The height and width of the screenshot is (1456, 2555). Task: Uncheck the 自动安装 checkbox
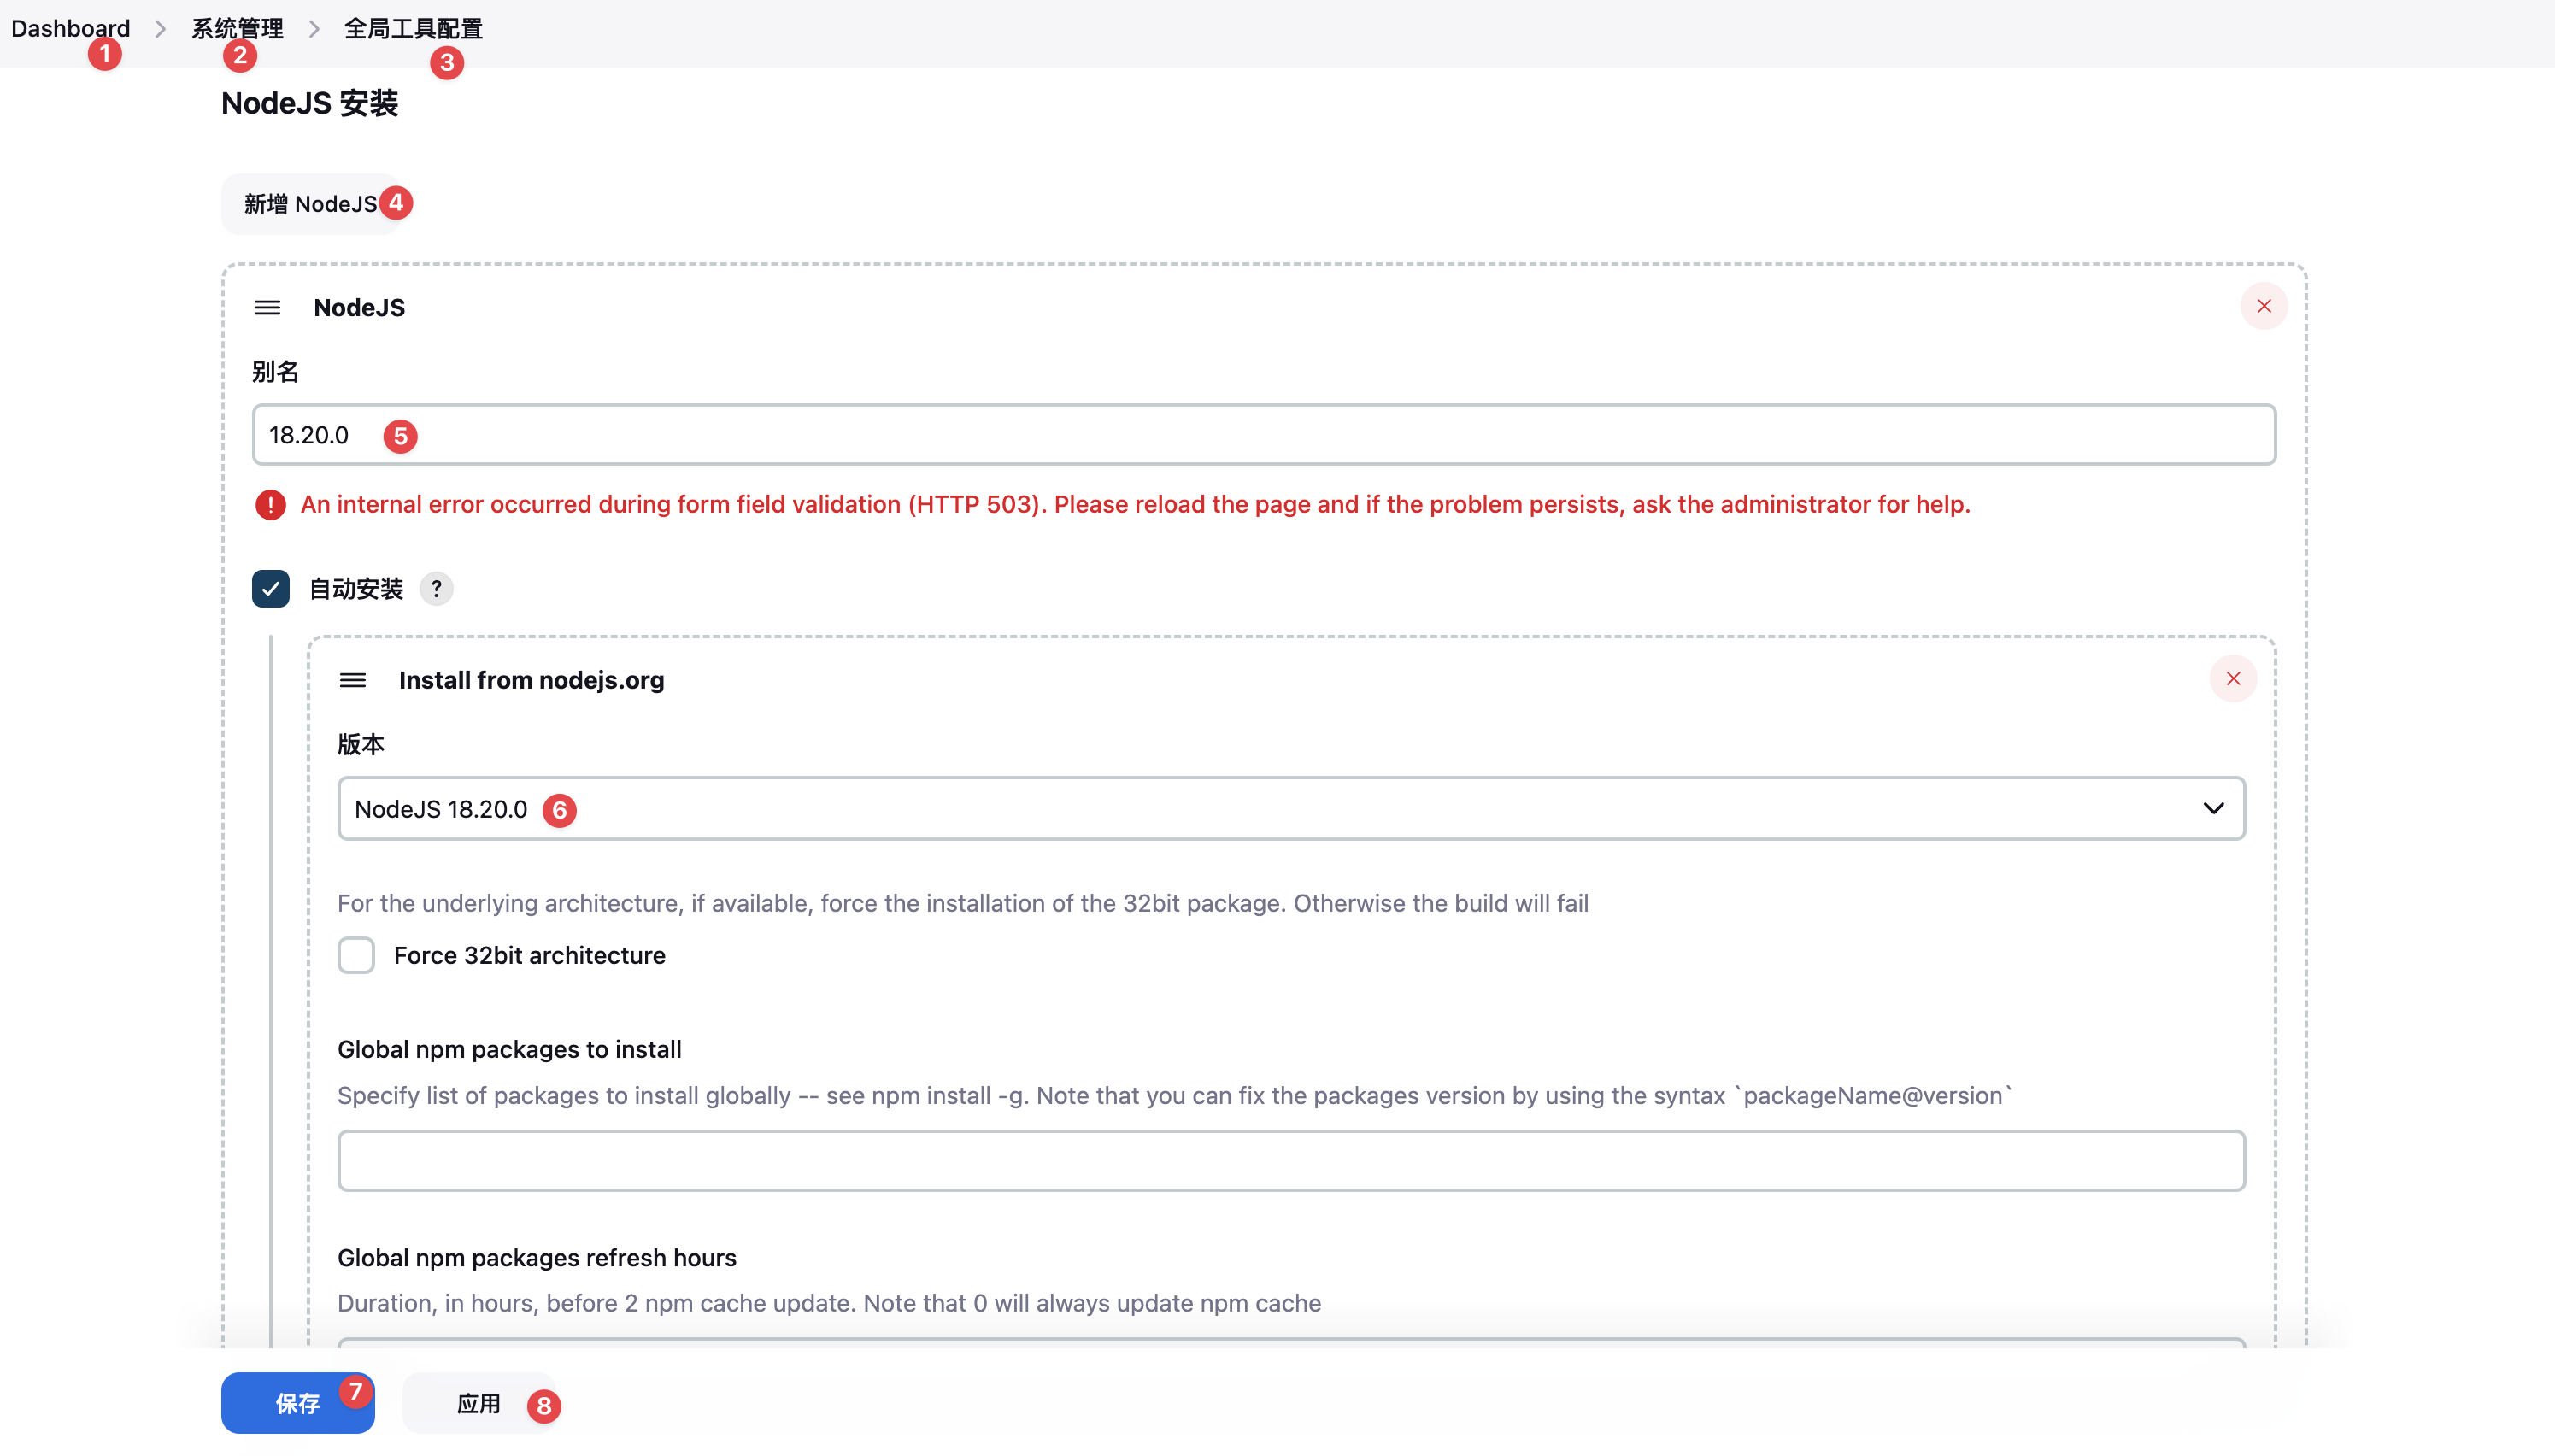271,589
